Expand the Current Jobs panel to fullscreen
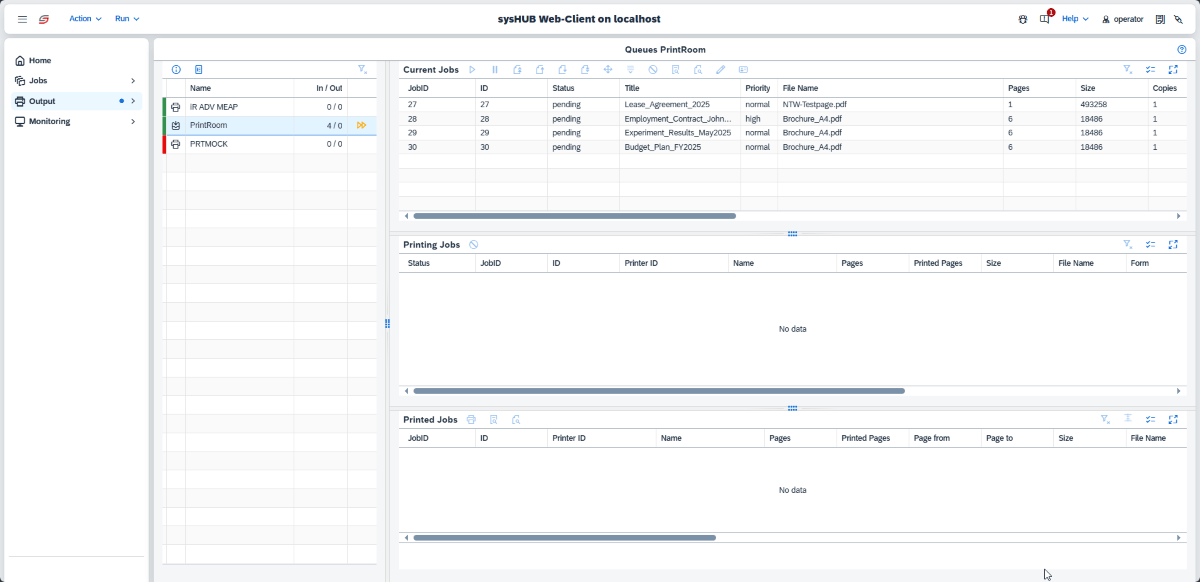Screen dimensions: 1200x582 1173,70
